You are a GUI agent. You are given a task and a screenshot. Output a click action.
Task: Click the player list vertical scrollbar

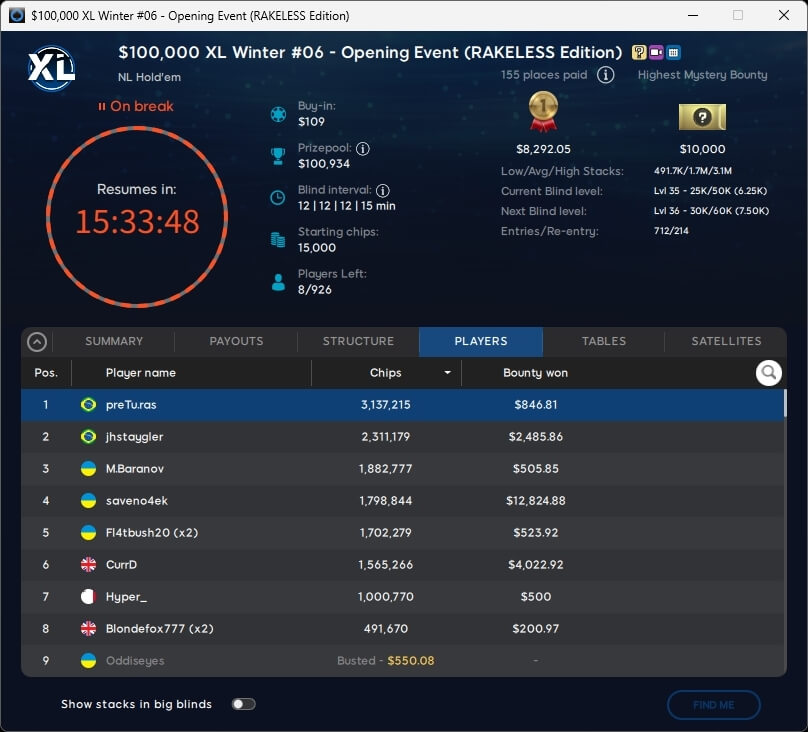(784, 405)
